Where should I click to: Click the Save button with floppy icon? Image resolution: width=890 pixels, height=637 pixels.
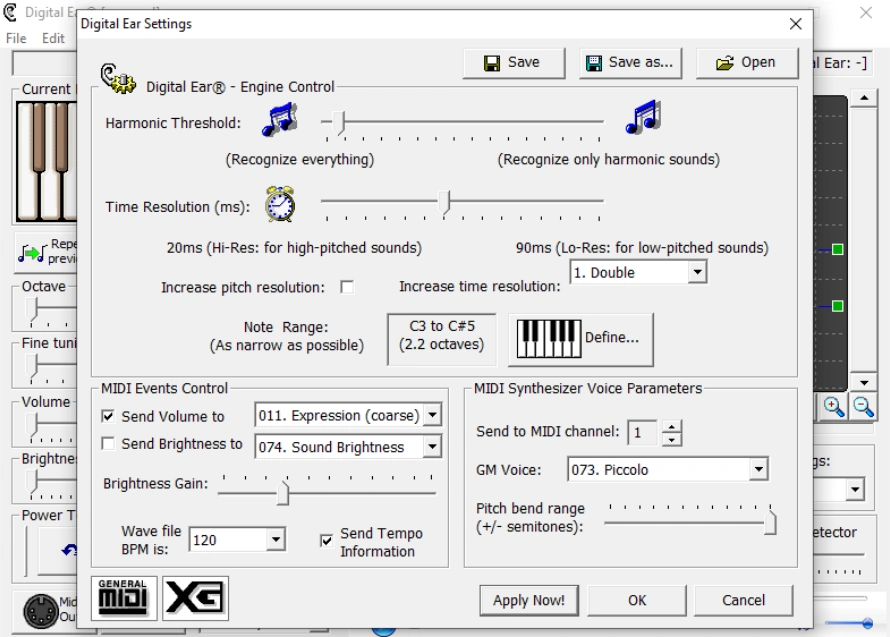(x=514, y=62)
